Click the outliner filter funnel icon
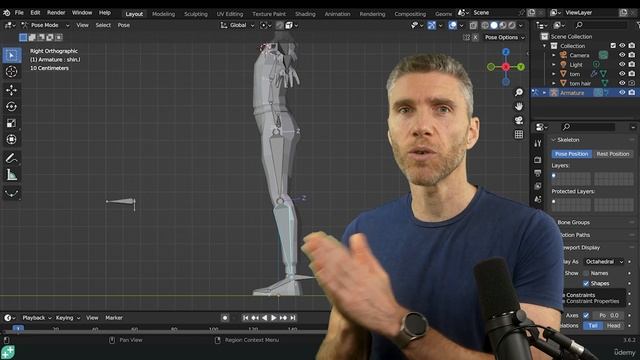This screenshot has height=360, width=640. (x=638, y=25)
